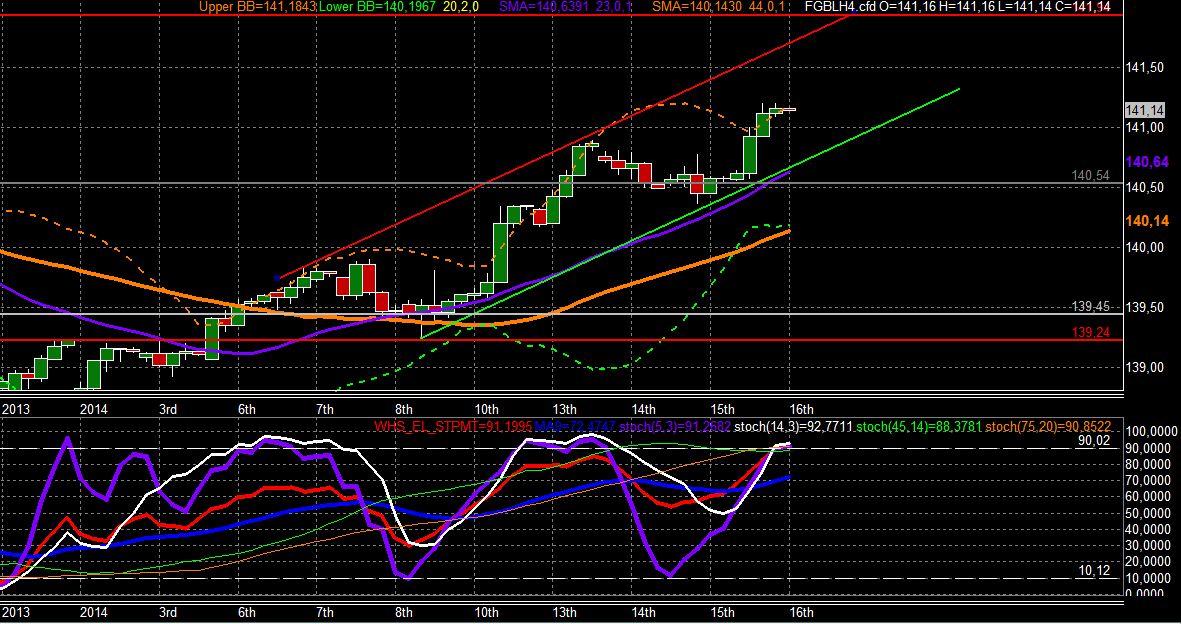Click the 140,00 price axis label
The image size is (1181, 624).
tap(1145, 247)
